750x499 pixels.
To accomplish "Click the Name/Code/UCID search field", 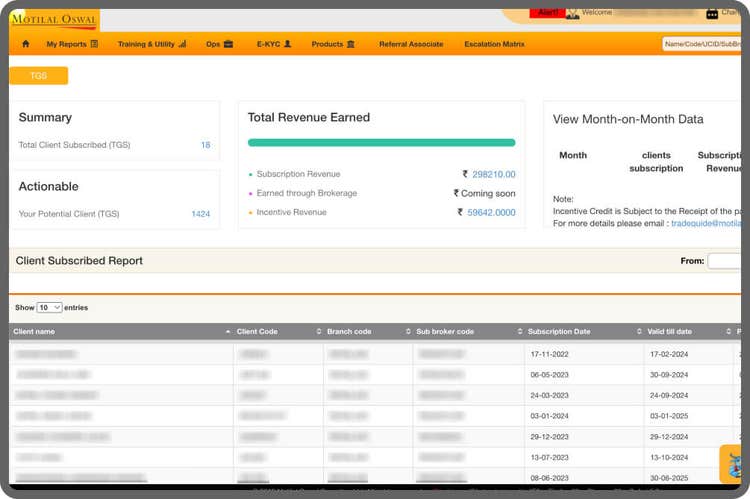I will tap(702, 44).
